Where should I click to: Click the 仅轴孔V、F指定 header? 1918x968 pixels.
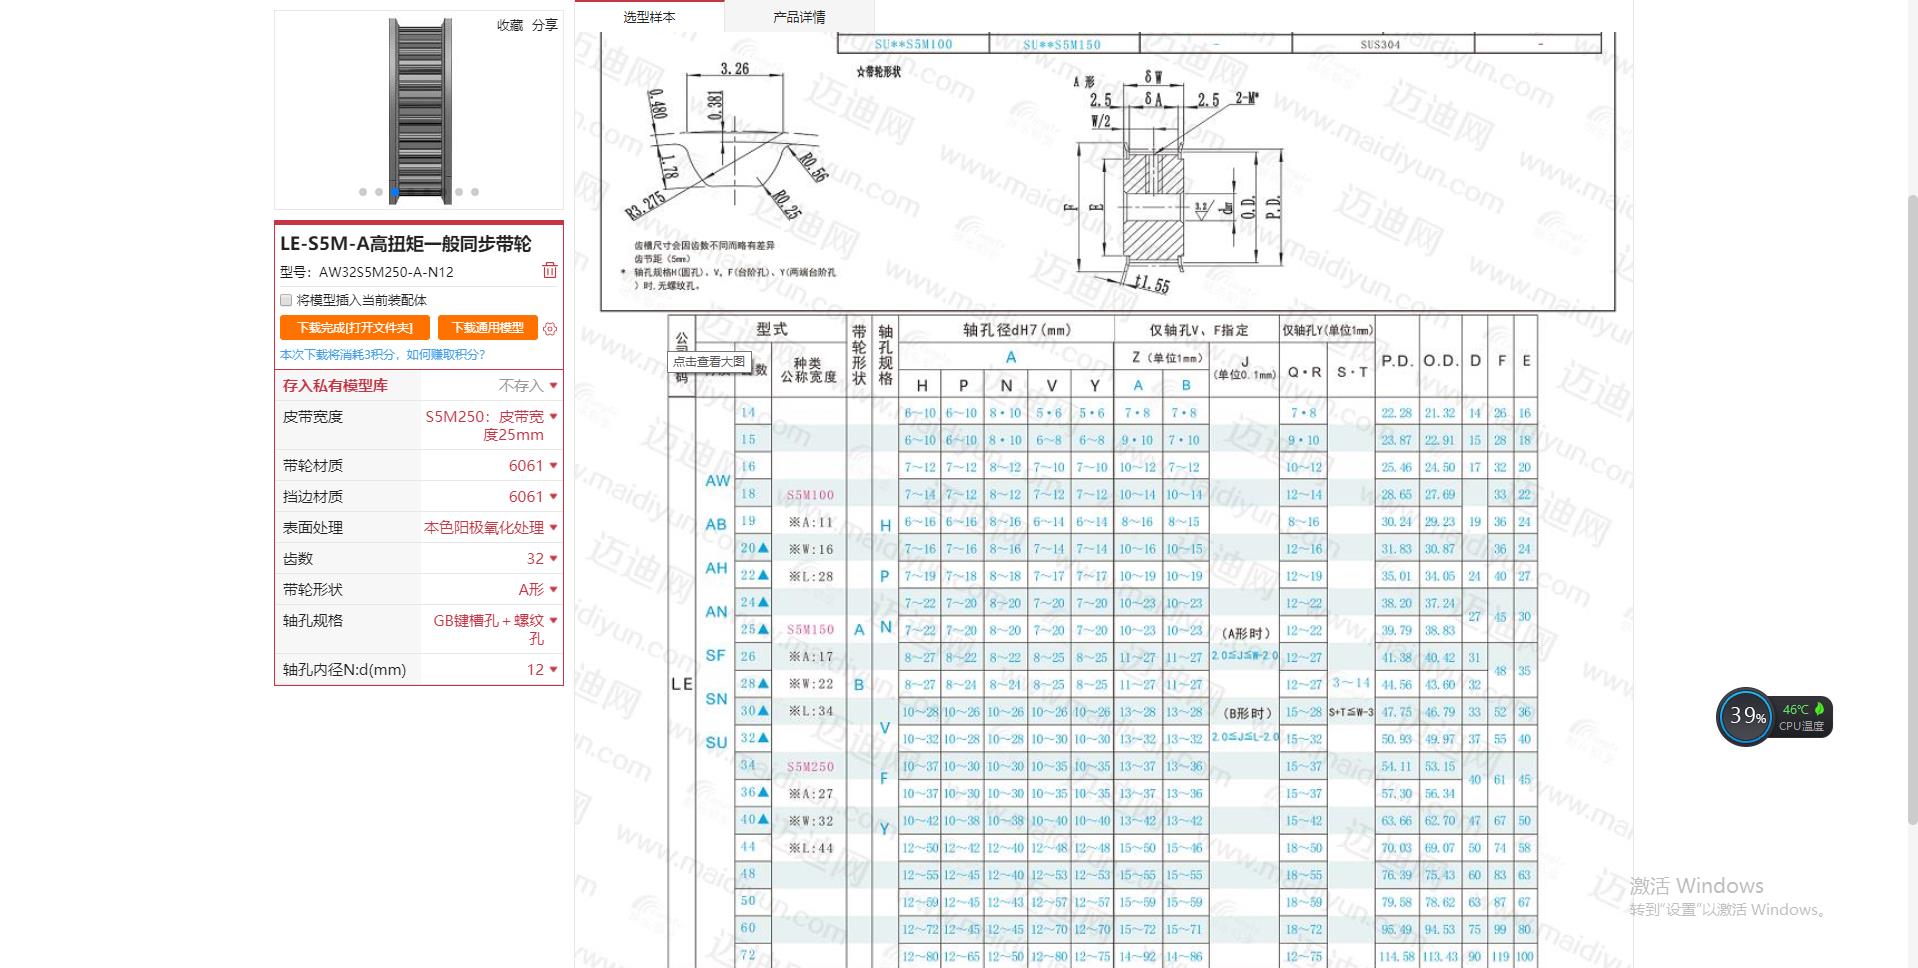point(1198,330)
